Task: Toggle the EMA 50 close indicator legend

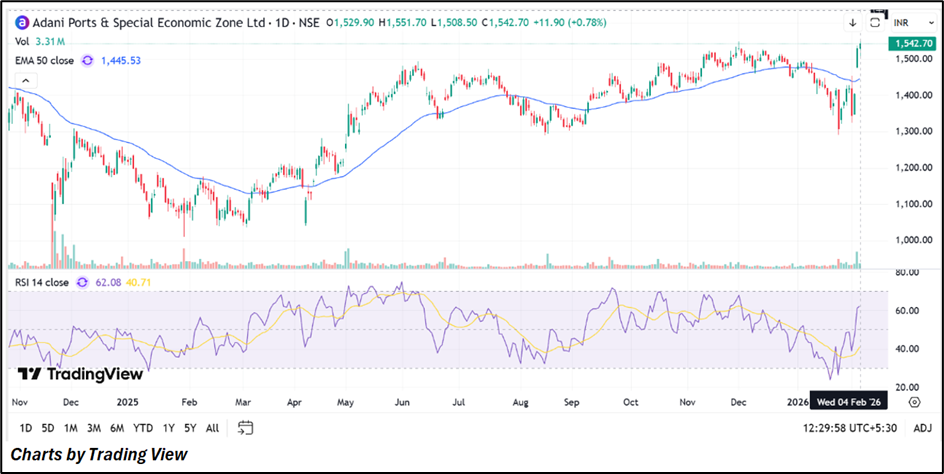Action: (x=44, y=61)
